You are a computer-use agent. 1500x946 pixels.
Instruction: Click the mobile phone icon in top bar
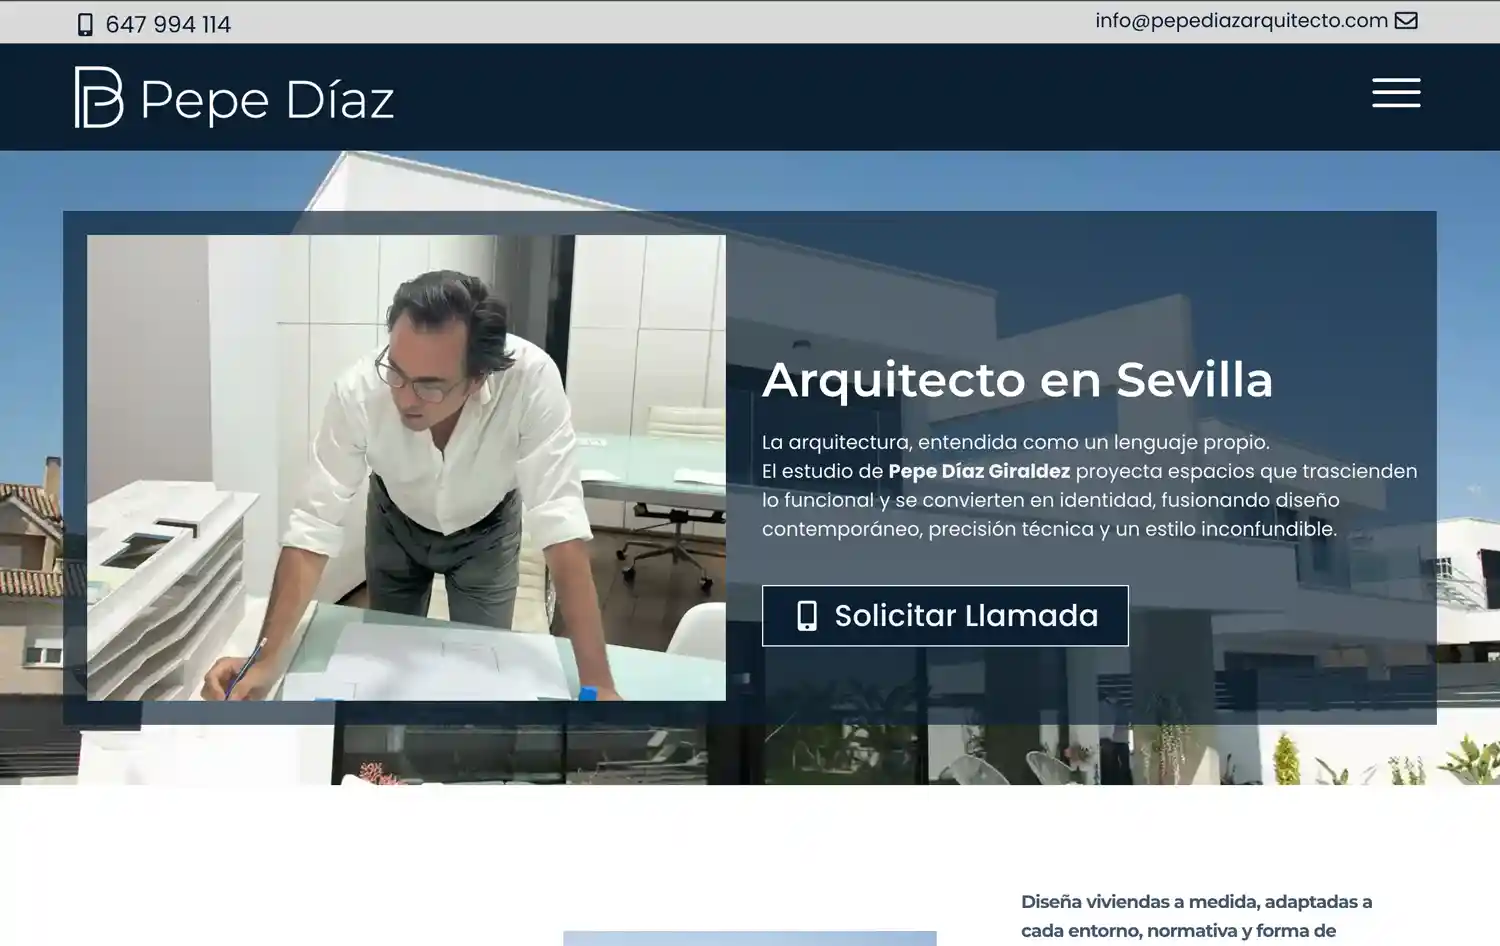click(x=85, y=24)
